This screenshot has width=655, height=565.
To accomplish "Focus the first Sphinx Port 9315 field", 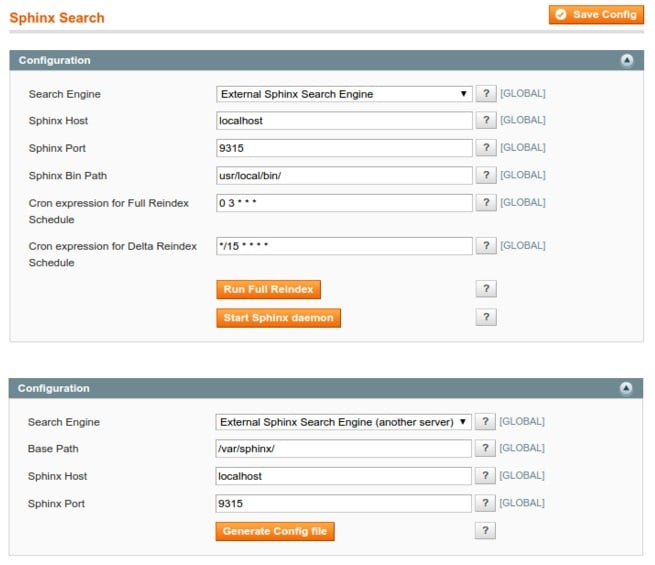I will (x=344, y=148).
